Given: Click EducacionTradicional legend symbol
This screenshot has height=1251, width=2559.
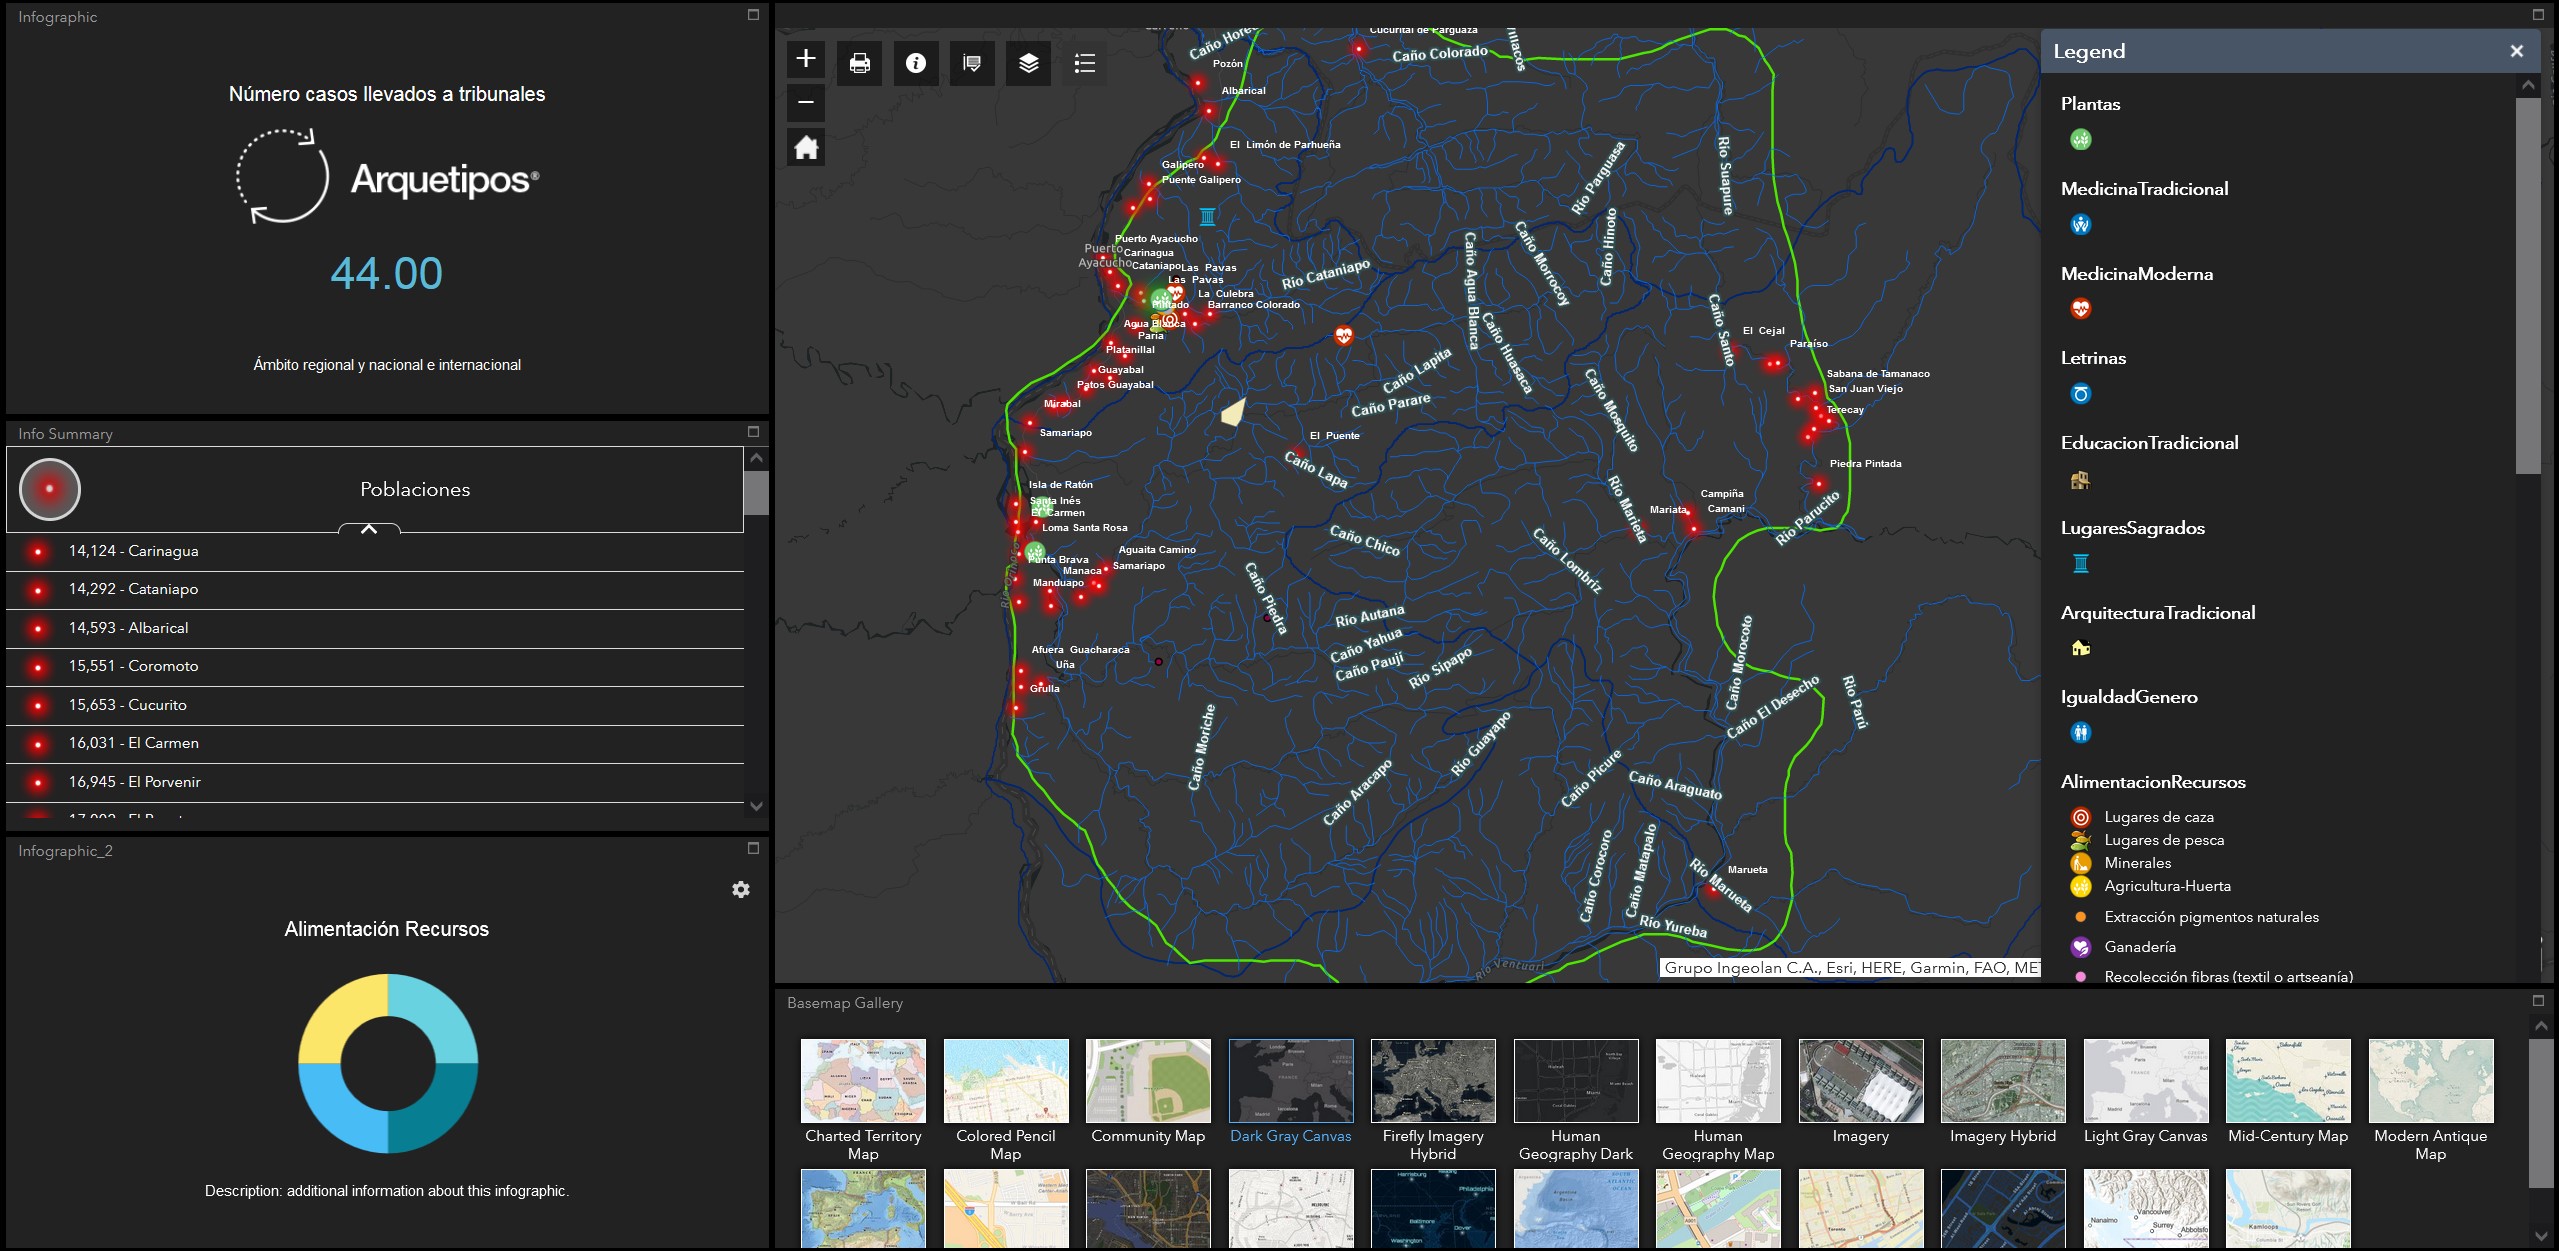Looking at the screenshot, I should [2081, 480].
